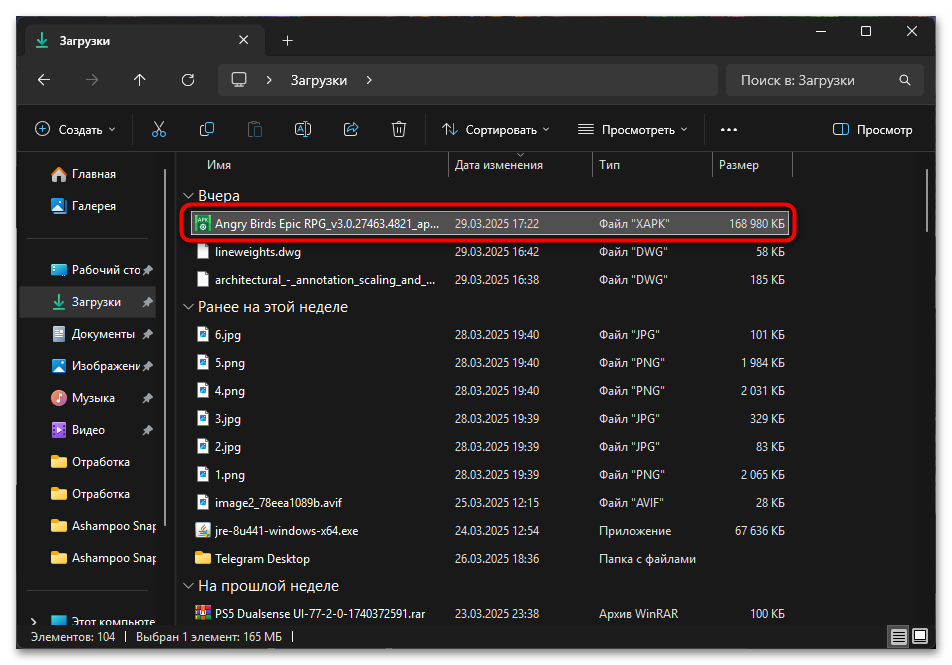
Task: Select the Загрузки window tab
Action: point(146,41)
